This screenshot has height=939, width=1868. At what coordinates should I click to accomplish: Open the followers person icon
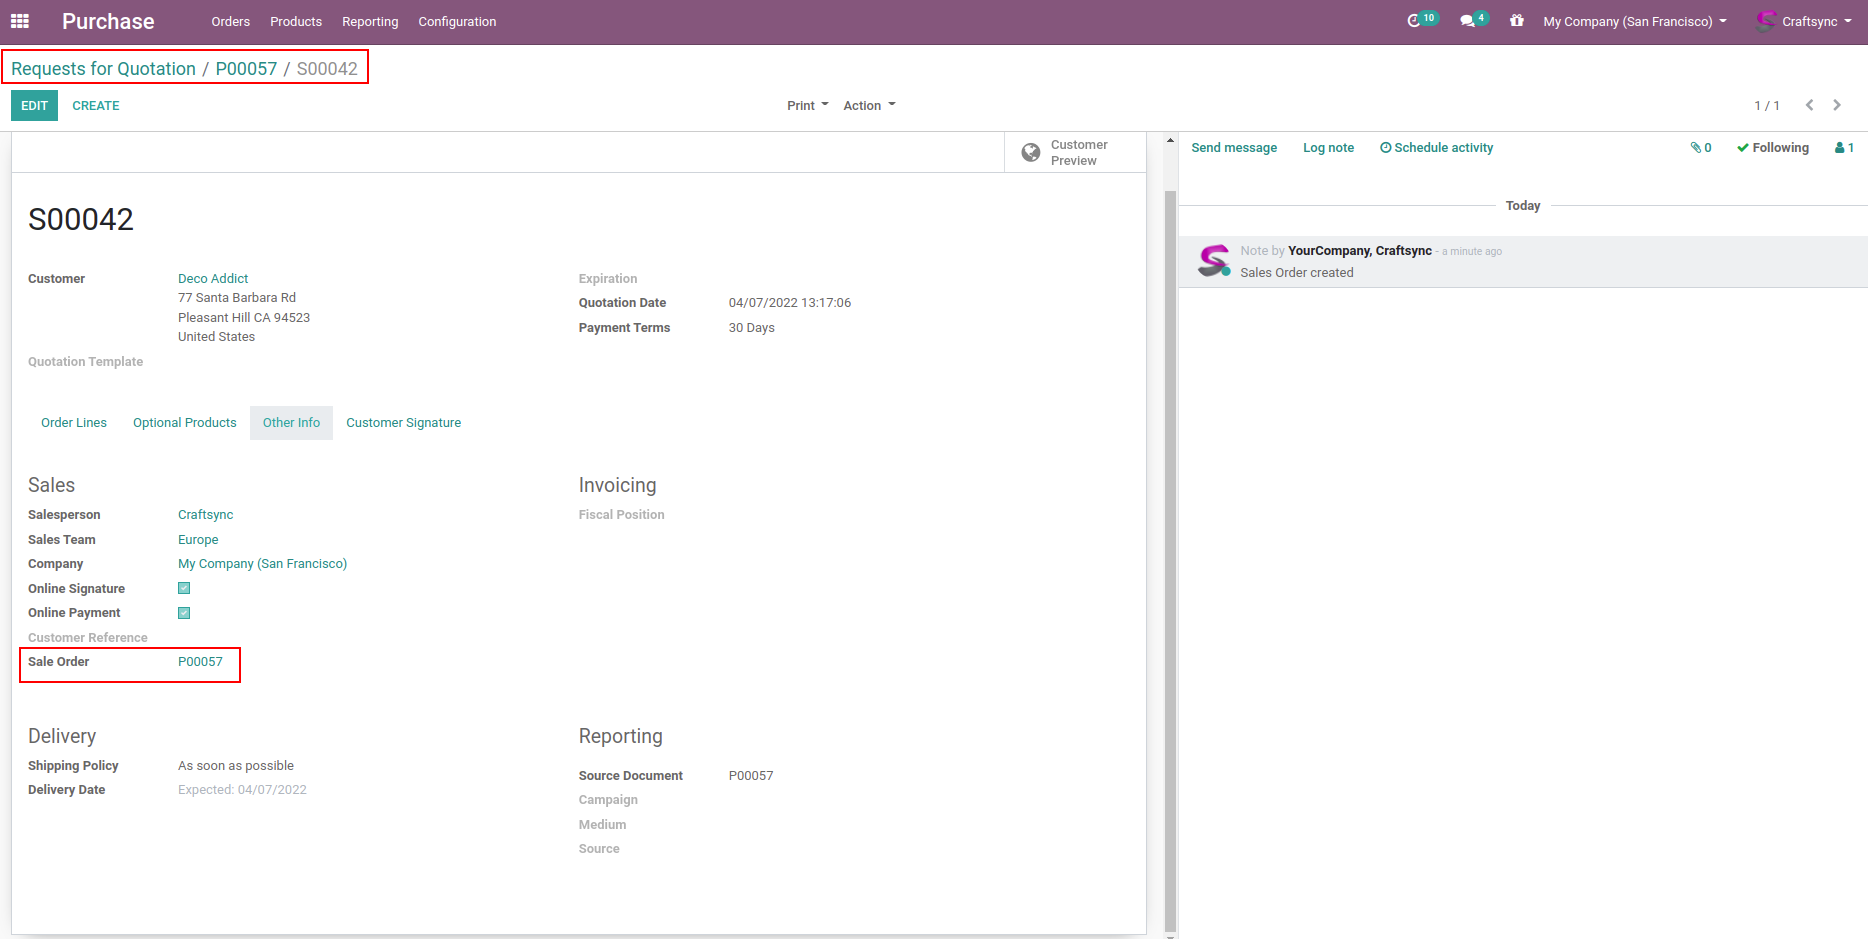pyautogui.click(x=1841, y=148)
